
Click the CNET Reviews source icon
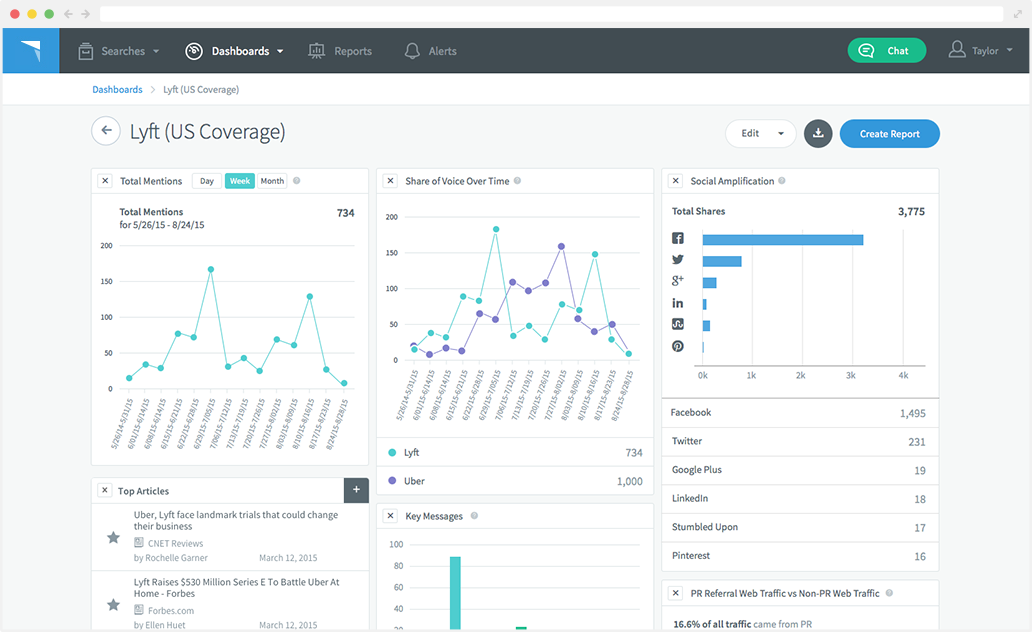(139, 542)
